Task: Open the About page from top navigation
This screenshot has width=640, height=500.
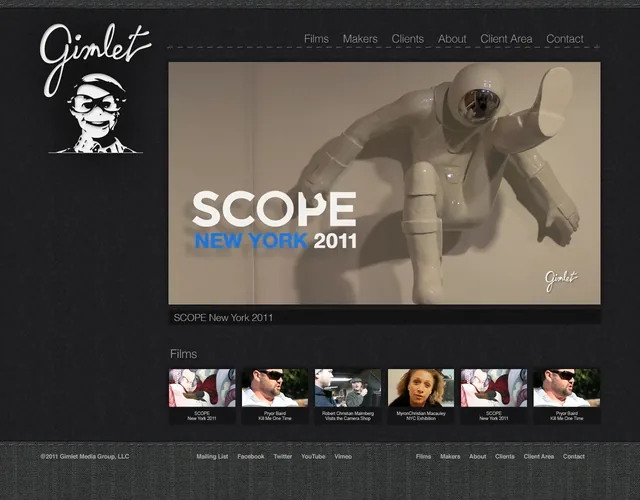Action: point(452,39)
